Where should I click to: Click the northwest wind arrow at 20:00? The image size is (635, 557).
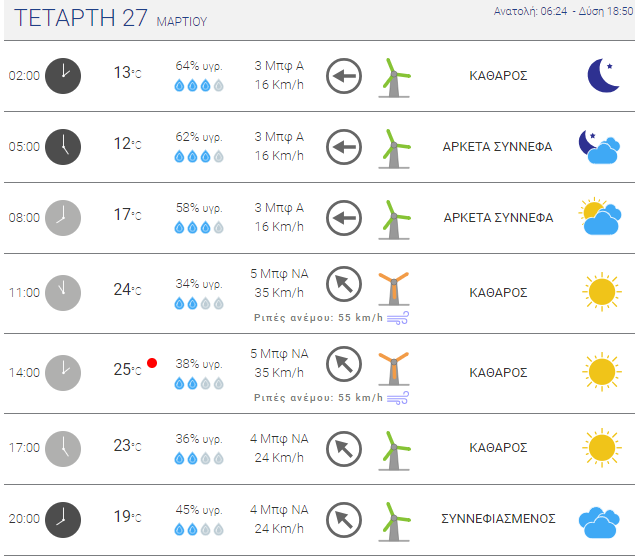pos(344,519)
